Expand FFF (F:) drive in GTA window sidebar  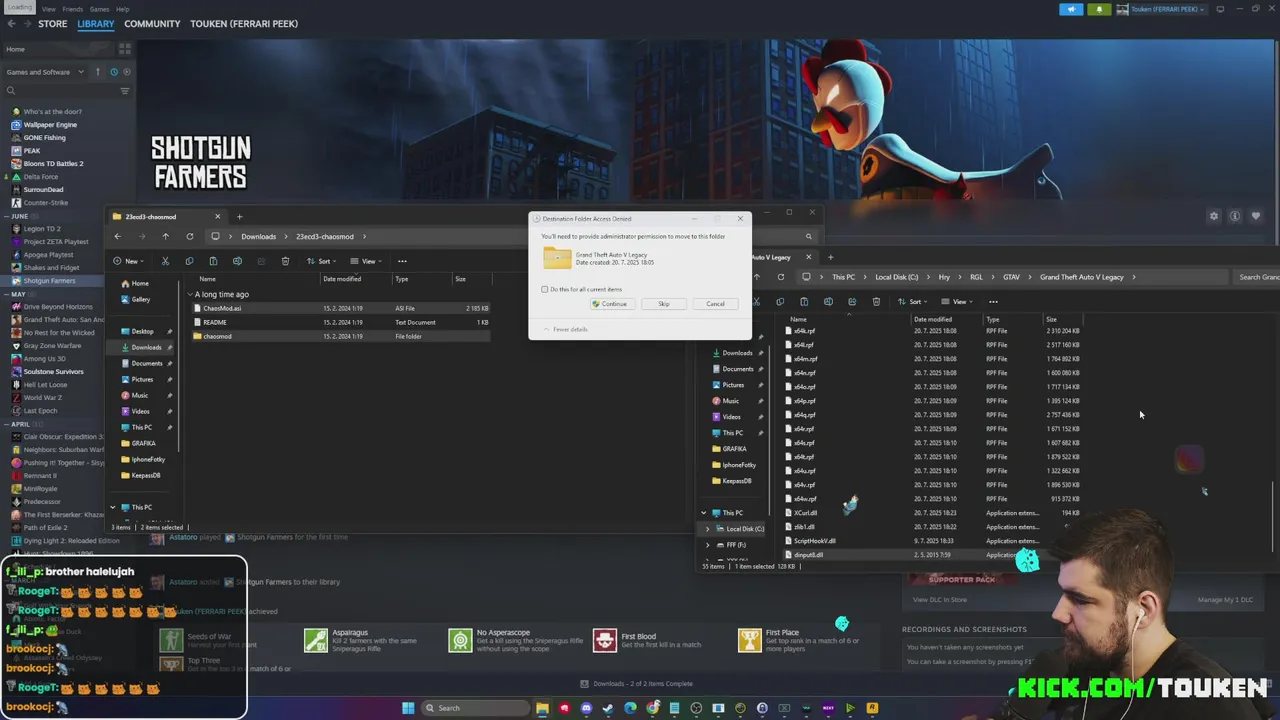[708, 545]
